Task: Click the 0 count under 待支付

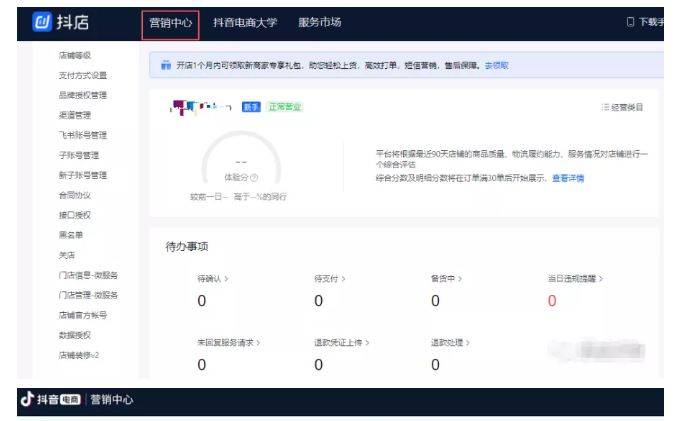Action: click(x=319, y=301)
